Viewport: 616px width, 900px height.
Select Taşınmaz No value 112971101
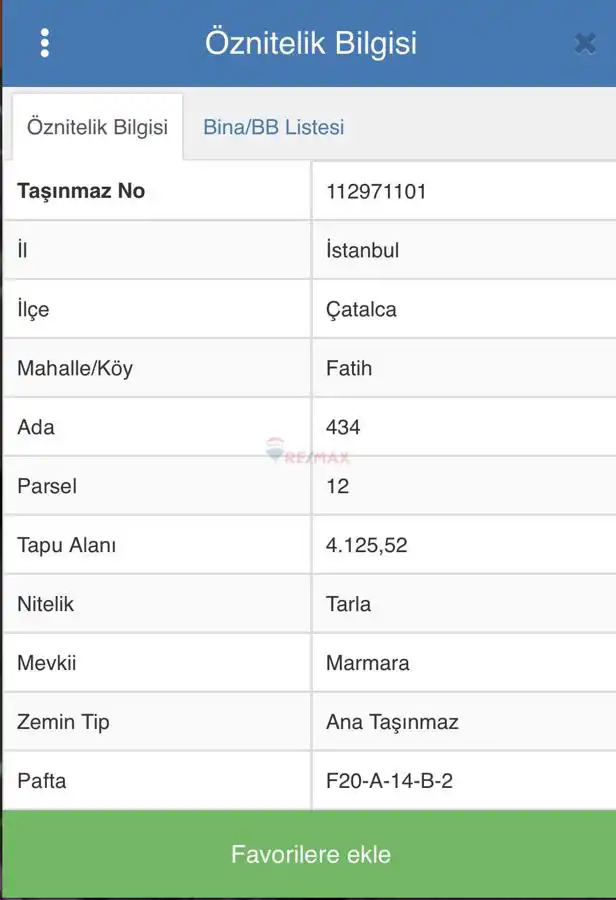coord(376,192)
